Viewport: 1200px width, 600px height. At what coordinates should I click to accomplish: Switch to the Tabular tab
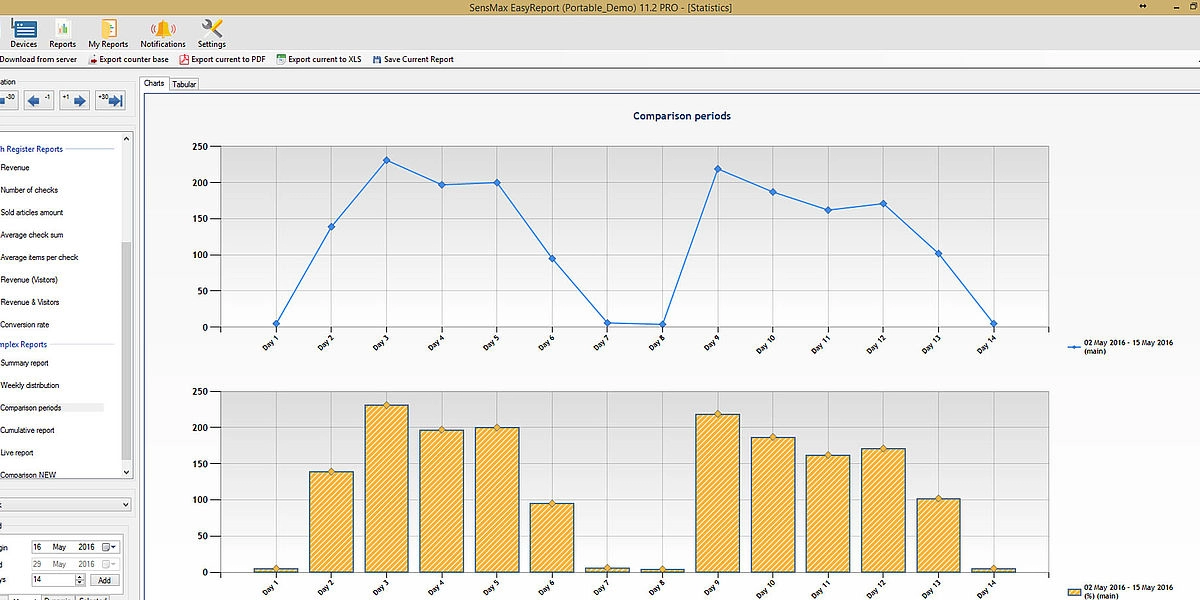point(184,84)
